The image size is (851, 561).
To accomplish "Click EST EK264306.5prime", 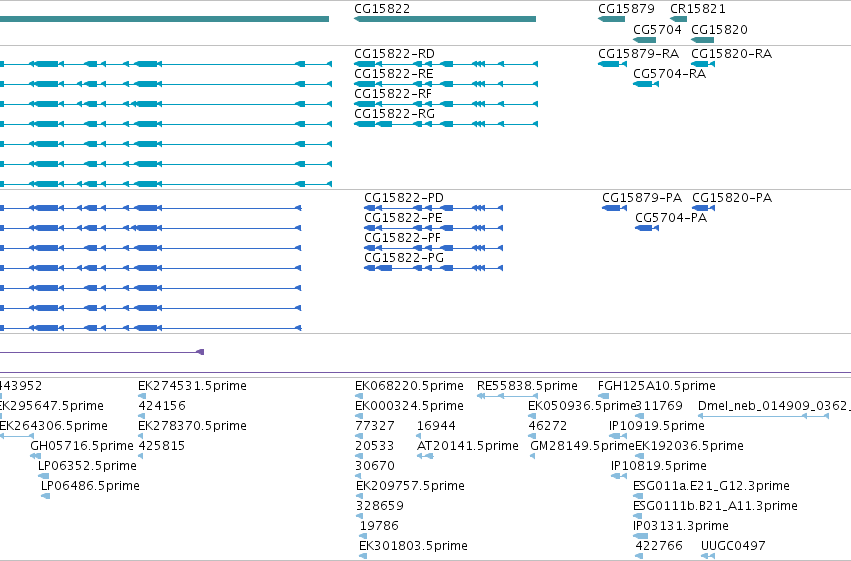I will pos(54,426).
